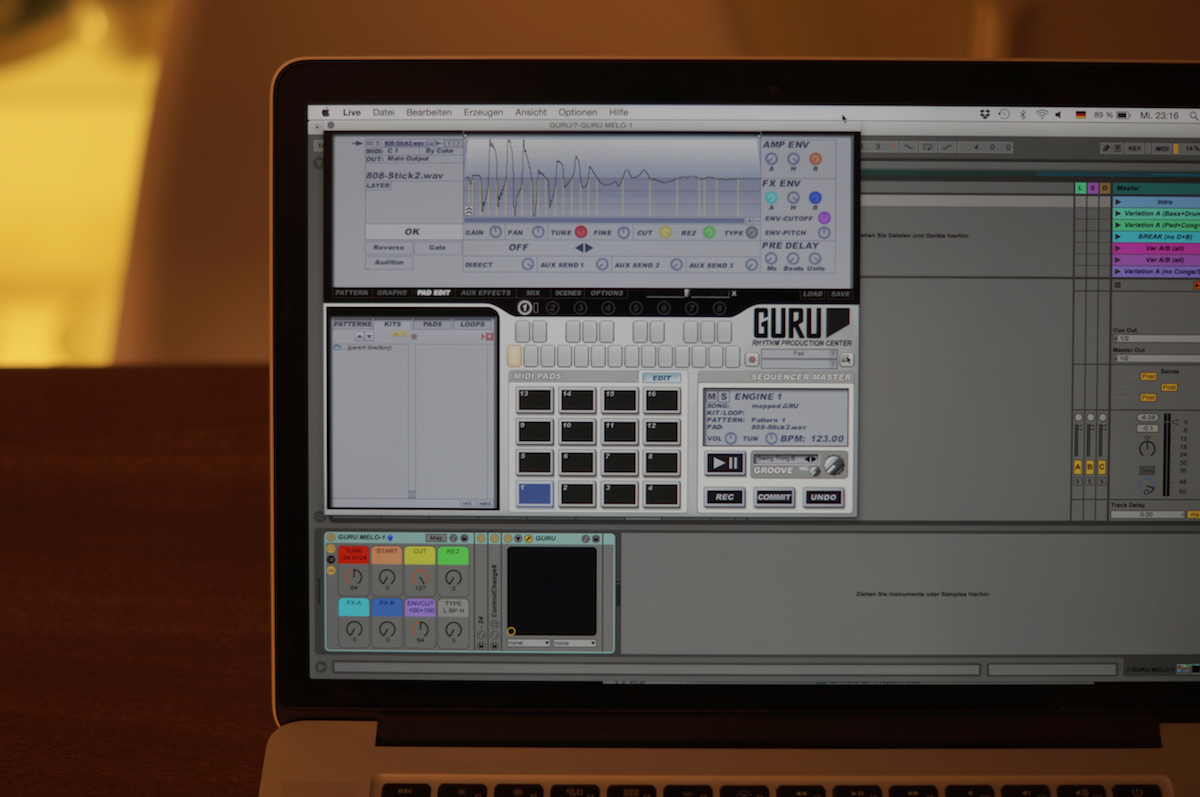Click the yellow CUT knob
This screenshot has height=797, width=1200.
coord(665,232)
